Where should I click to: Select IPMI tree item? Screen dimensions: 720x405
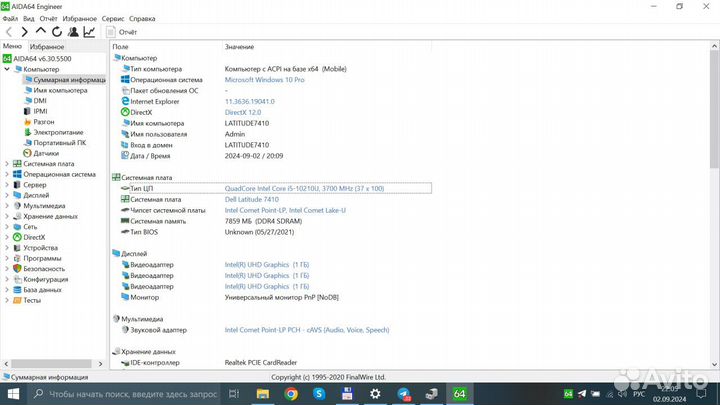coord(35,111)
